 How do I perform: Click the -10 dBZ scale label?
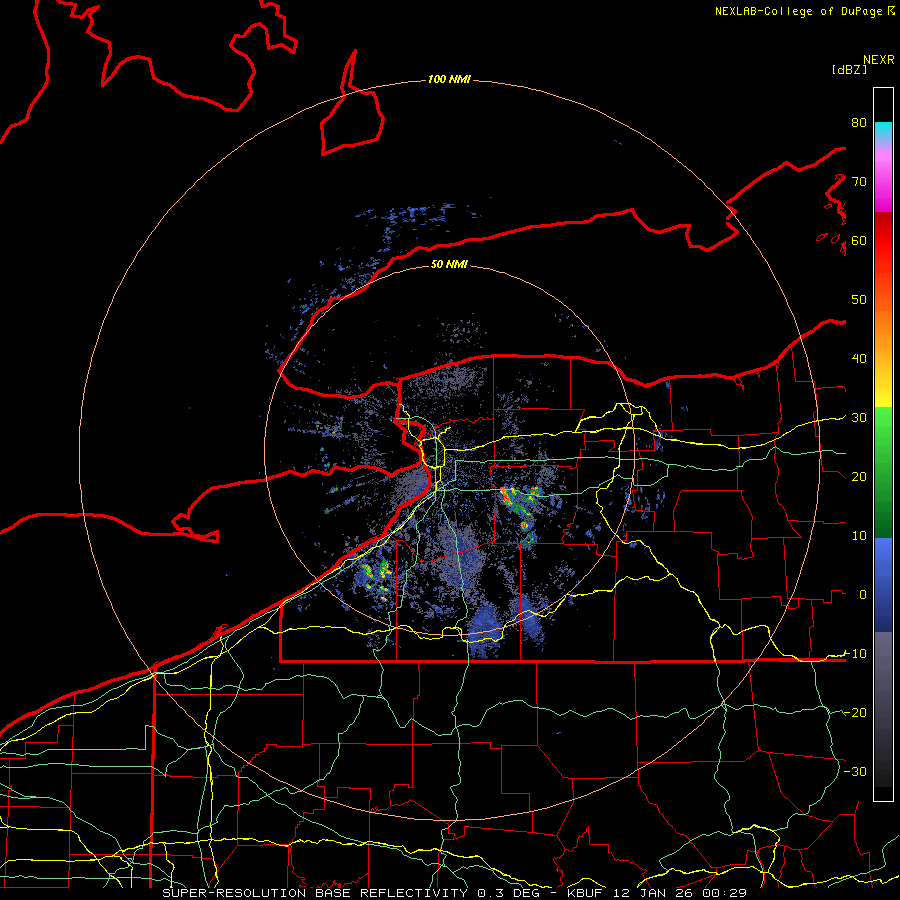pos(855,654)
